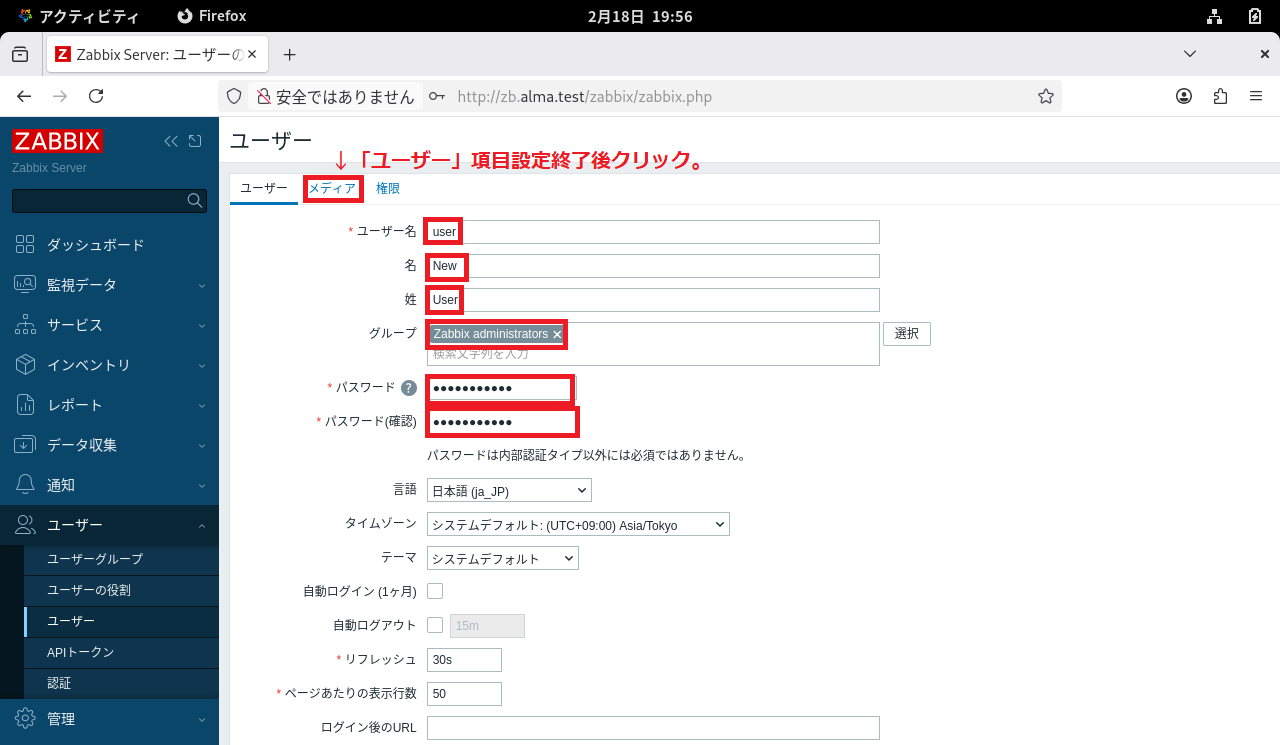
Task: Click the password help question mark icon
Action: click(x=408, y=388)
